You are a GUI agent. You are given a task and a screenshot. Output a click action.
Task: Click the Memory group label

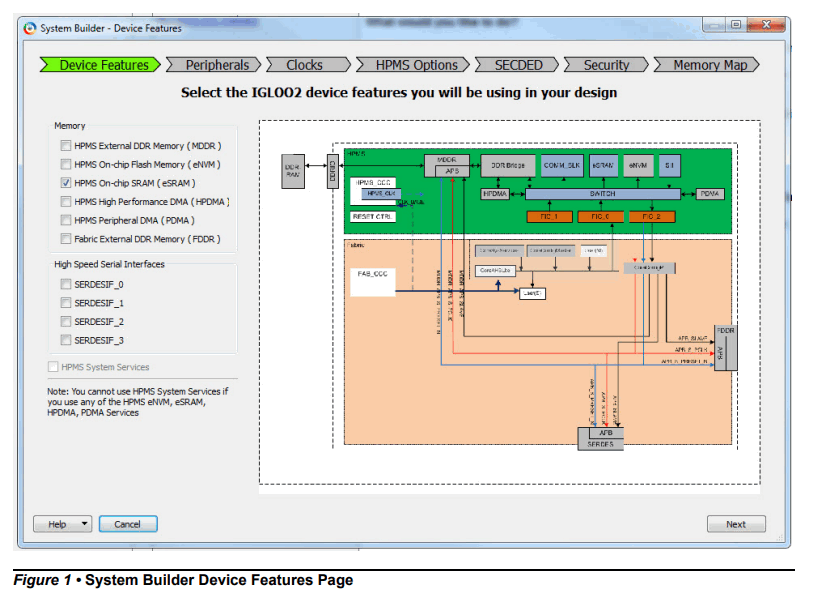(x=70, y=126)
